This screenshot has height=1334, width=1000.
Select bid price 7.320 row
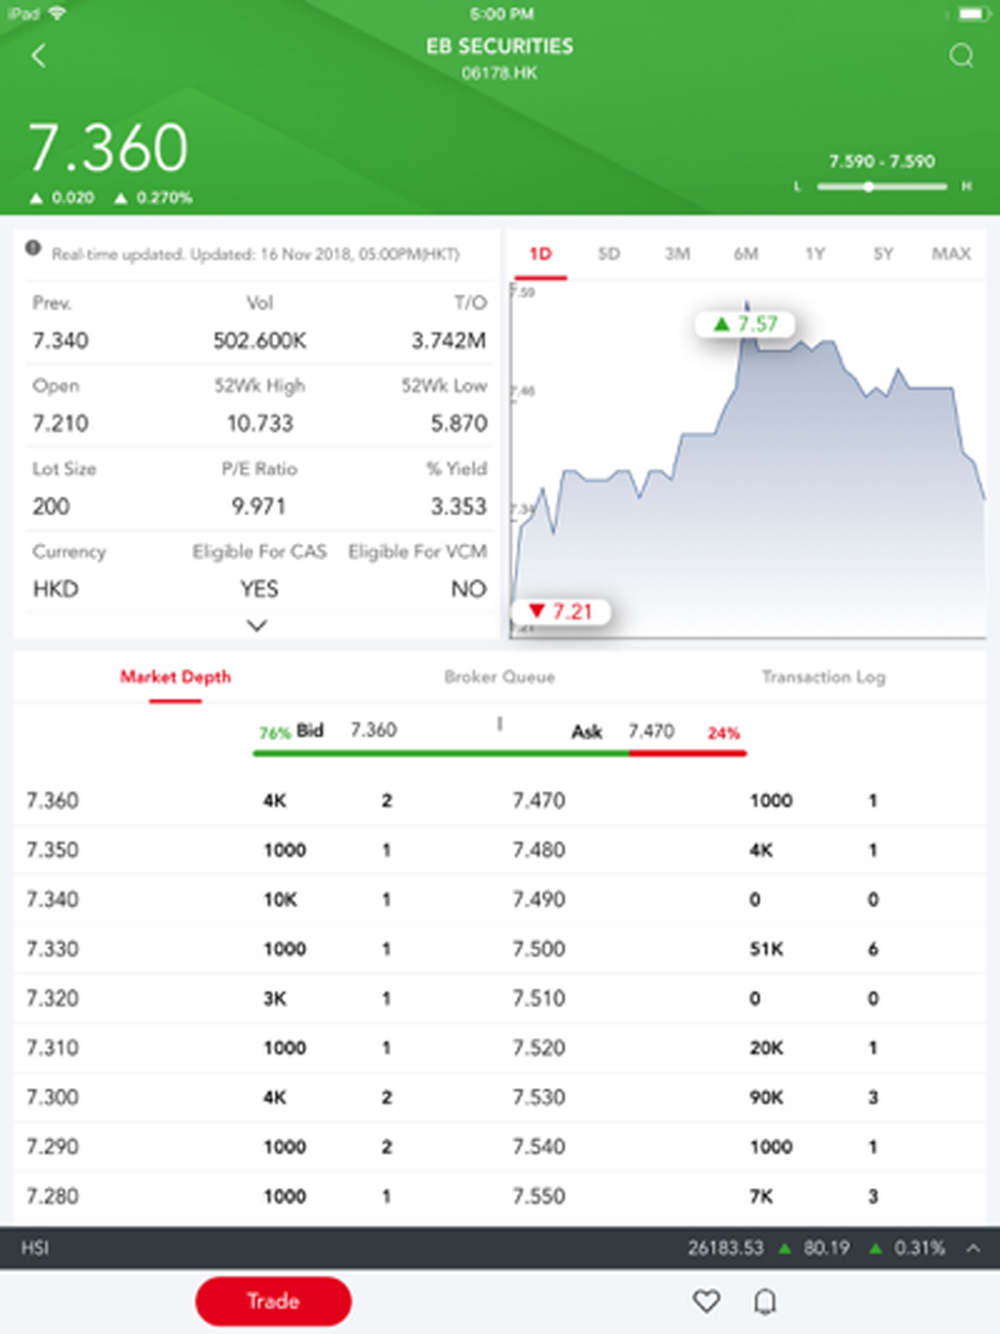pyautogui.click(x=255, y=999)
